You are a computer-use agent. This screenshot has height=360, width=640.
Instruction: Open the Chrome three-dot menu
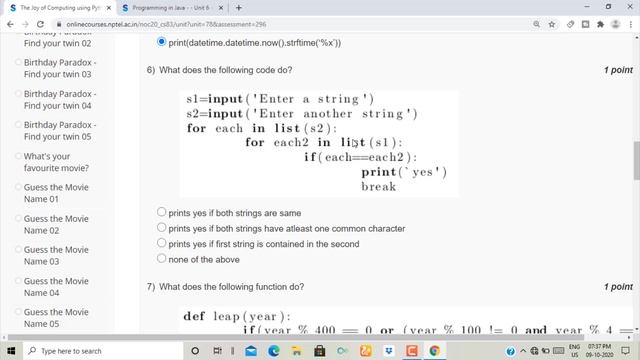pos(631,24)
